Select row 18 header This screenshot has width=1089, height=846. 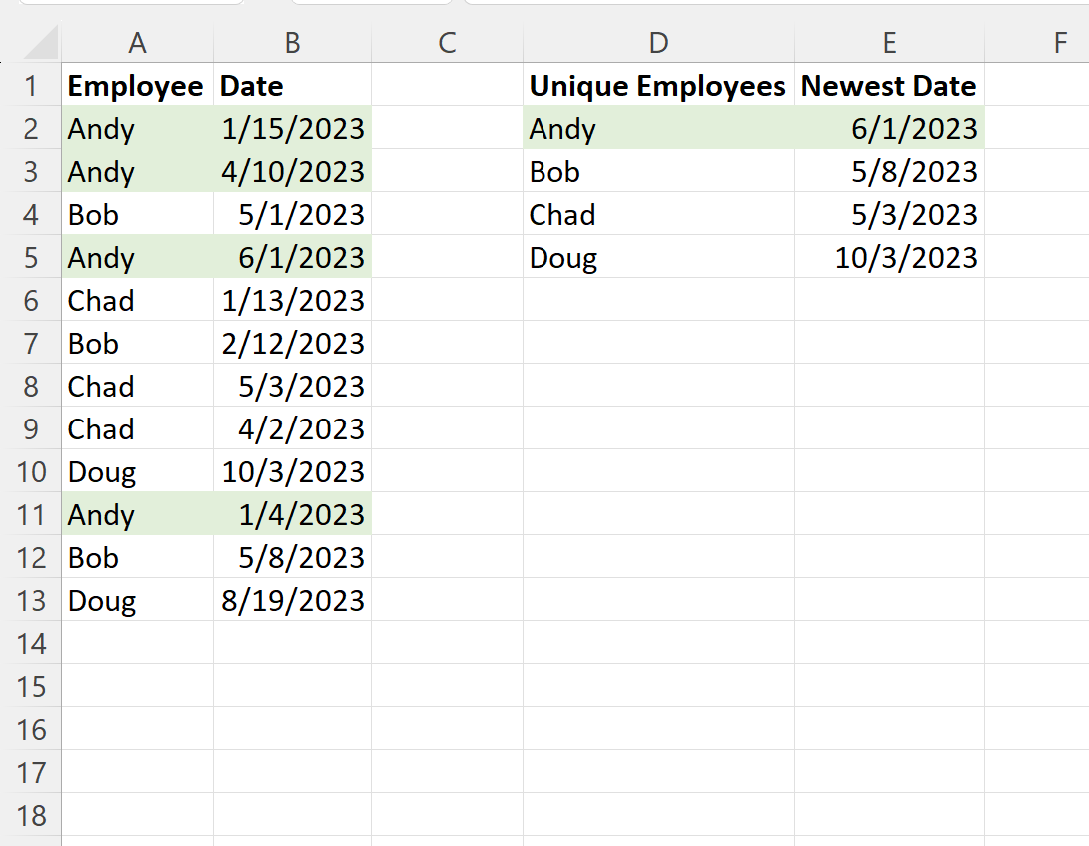[x=31, y=815]
